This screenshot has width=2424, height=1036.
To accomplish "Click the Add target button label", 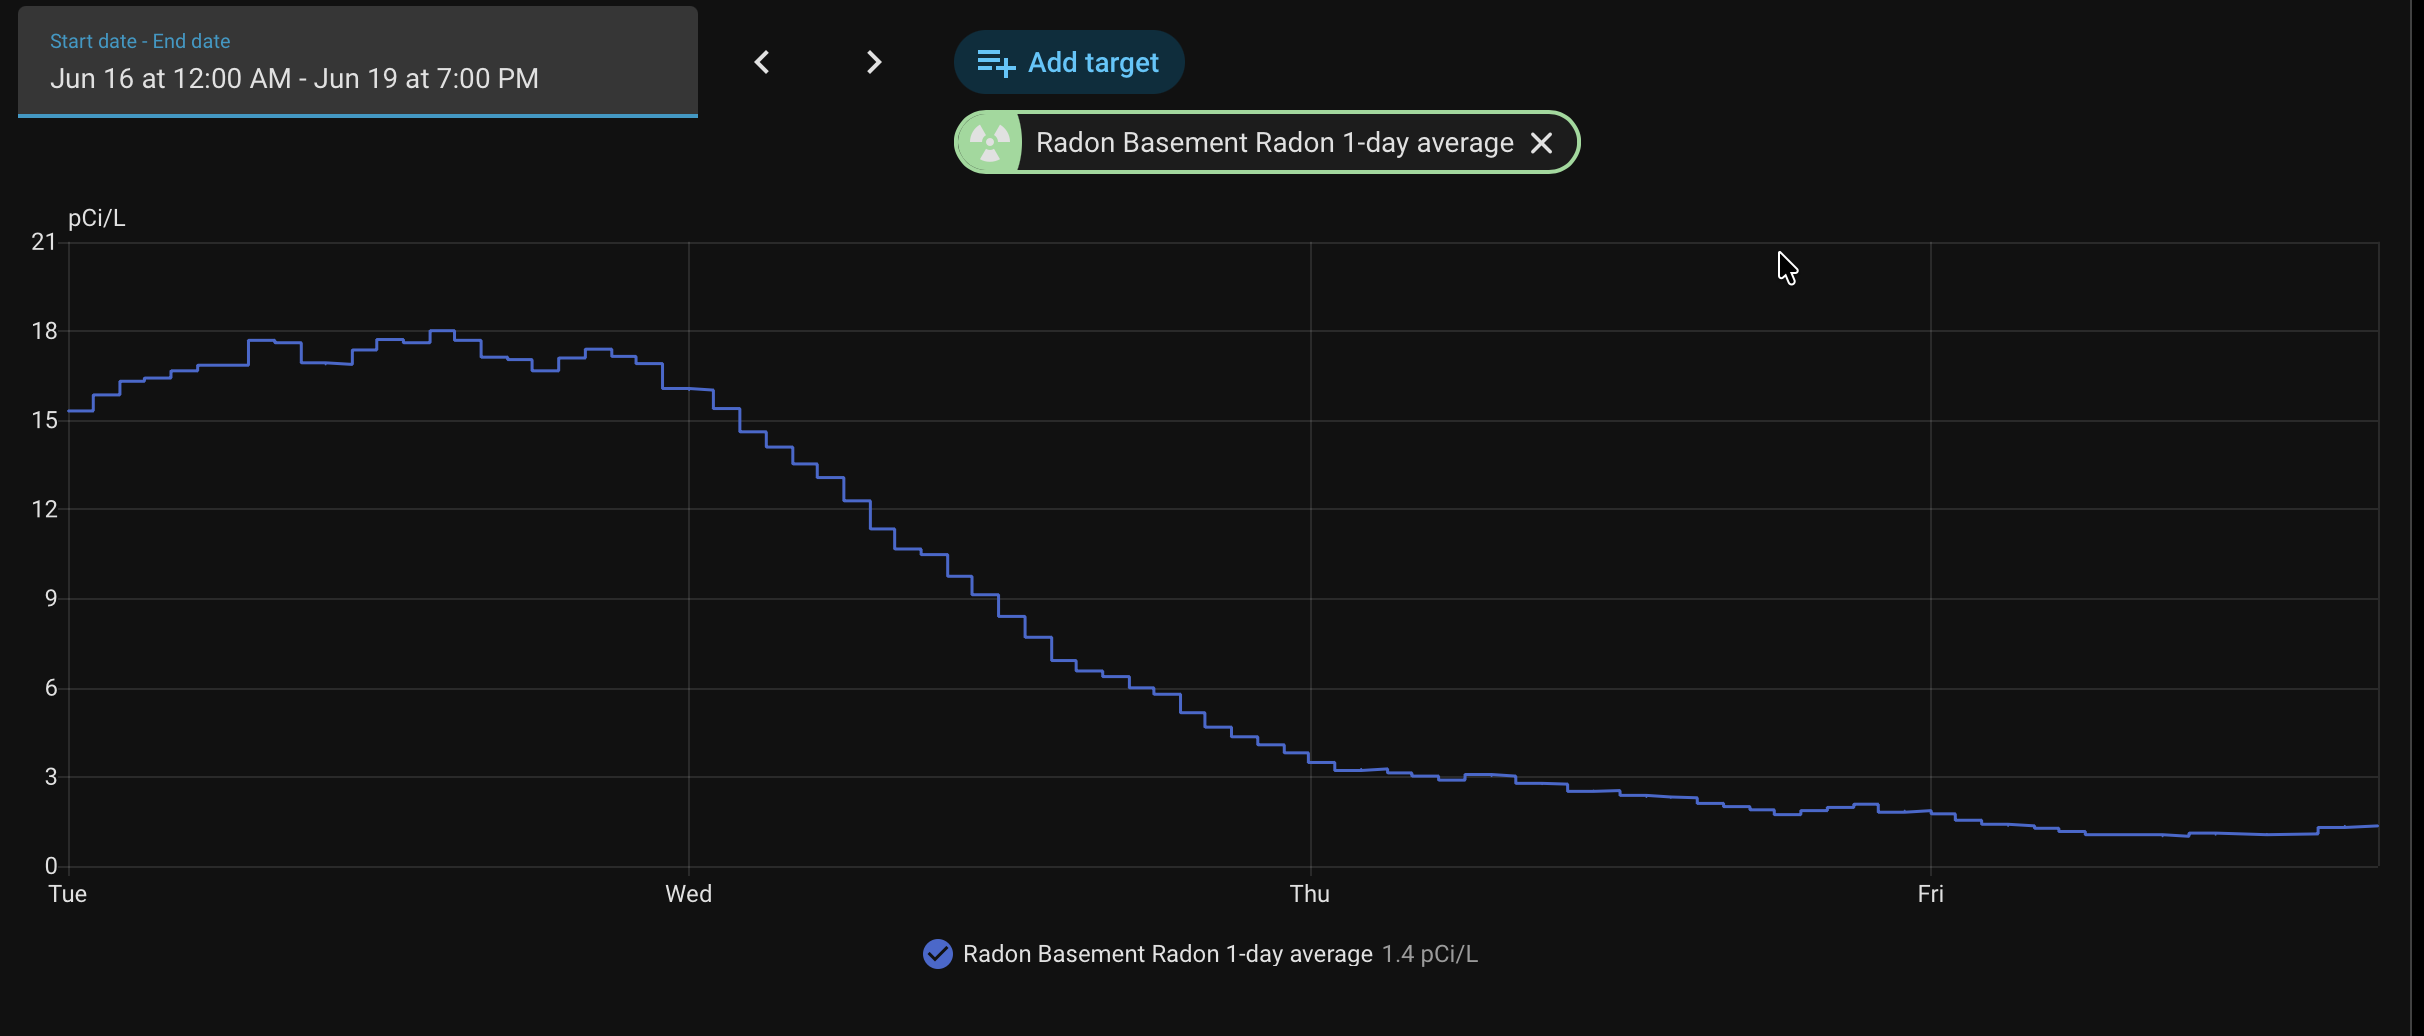I will (x=1093, y=63).
